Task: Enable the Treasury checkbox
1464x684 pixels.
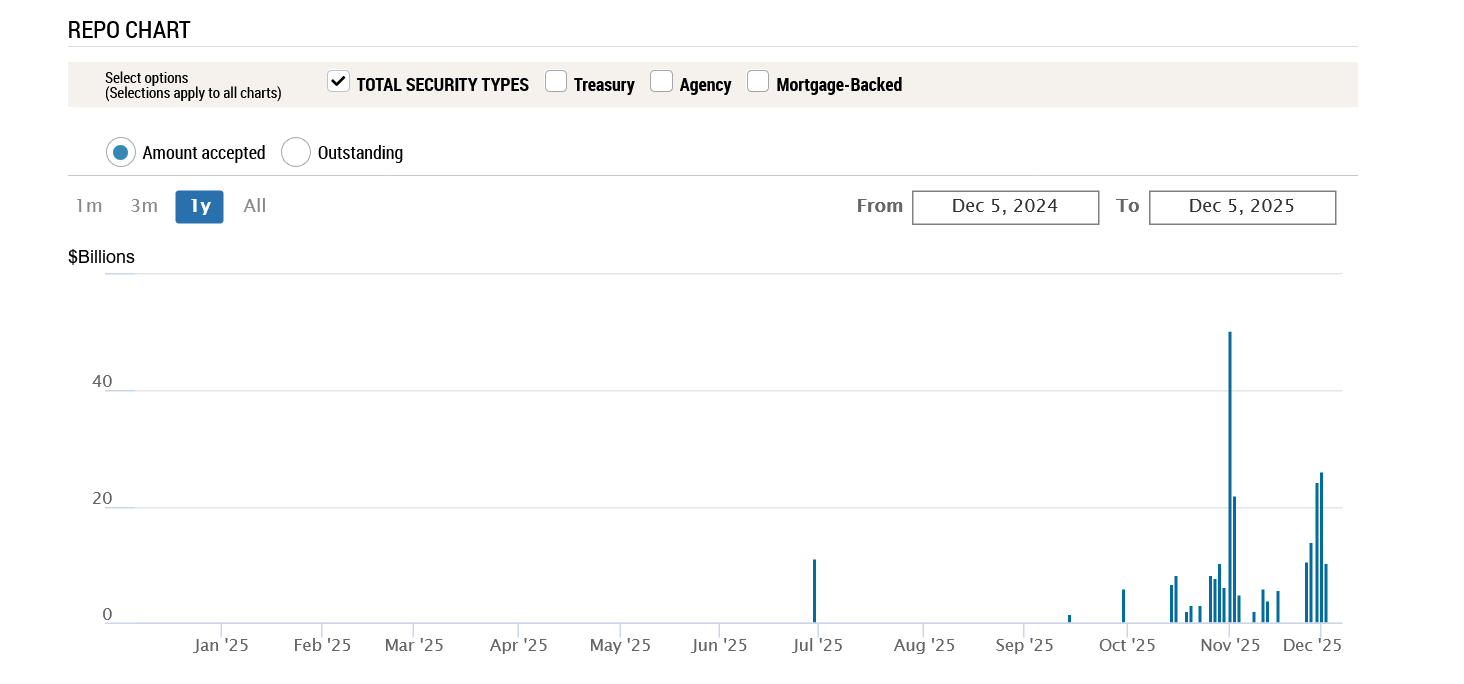Action: tap(556, 82)
